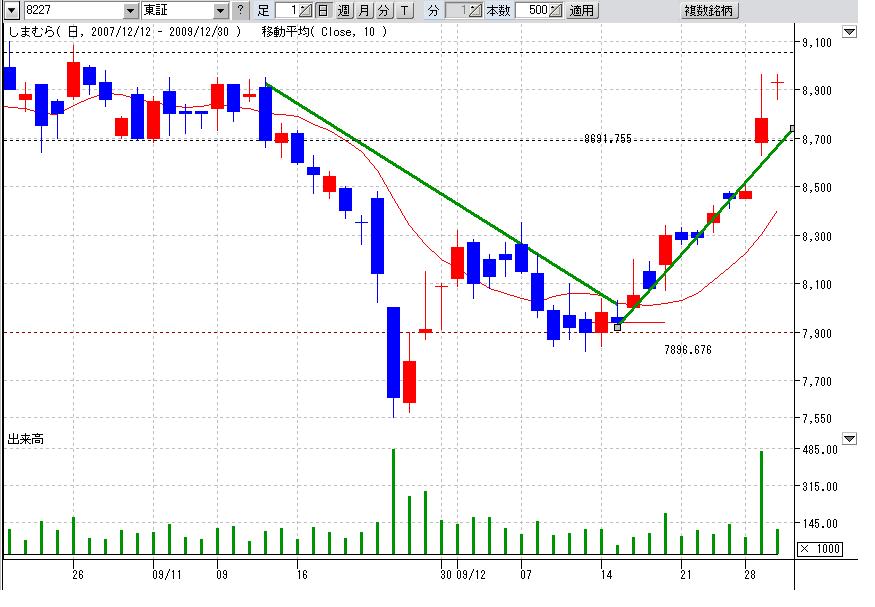Switch chart to monthly (月) candles
Image resolution: width=875 pixels, height=607 pixels.
[363, 11]
